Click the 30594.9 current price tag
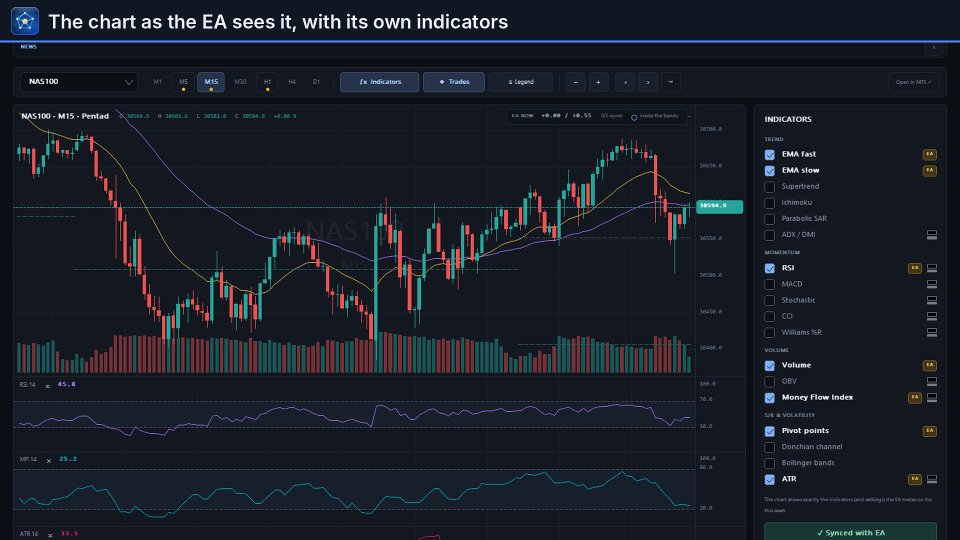The image size is (960, 540). 719,206
